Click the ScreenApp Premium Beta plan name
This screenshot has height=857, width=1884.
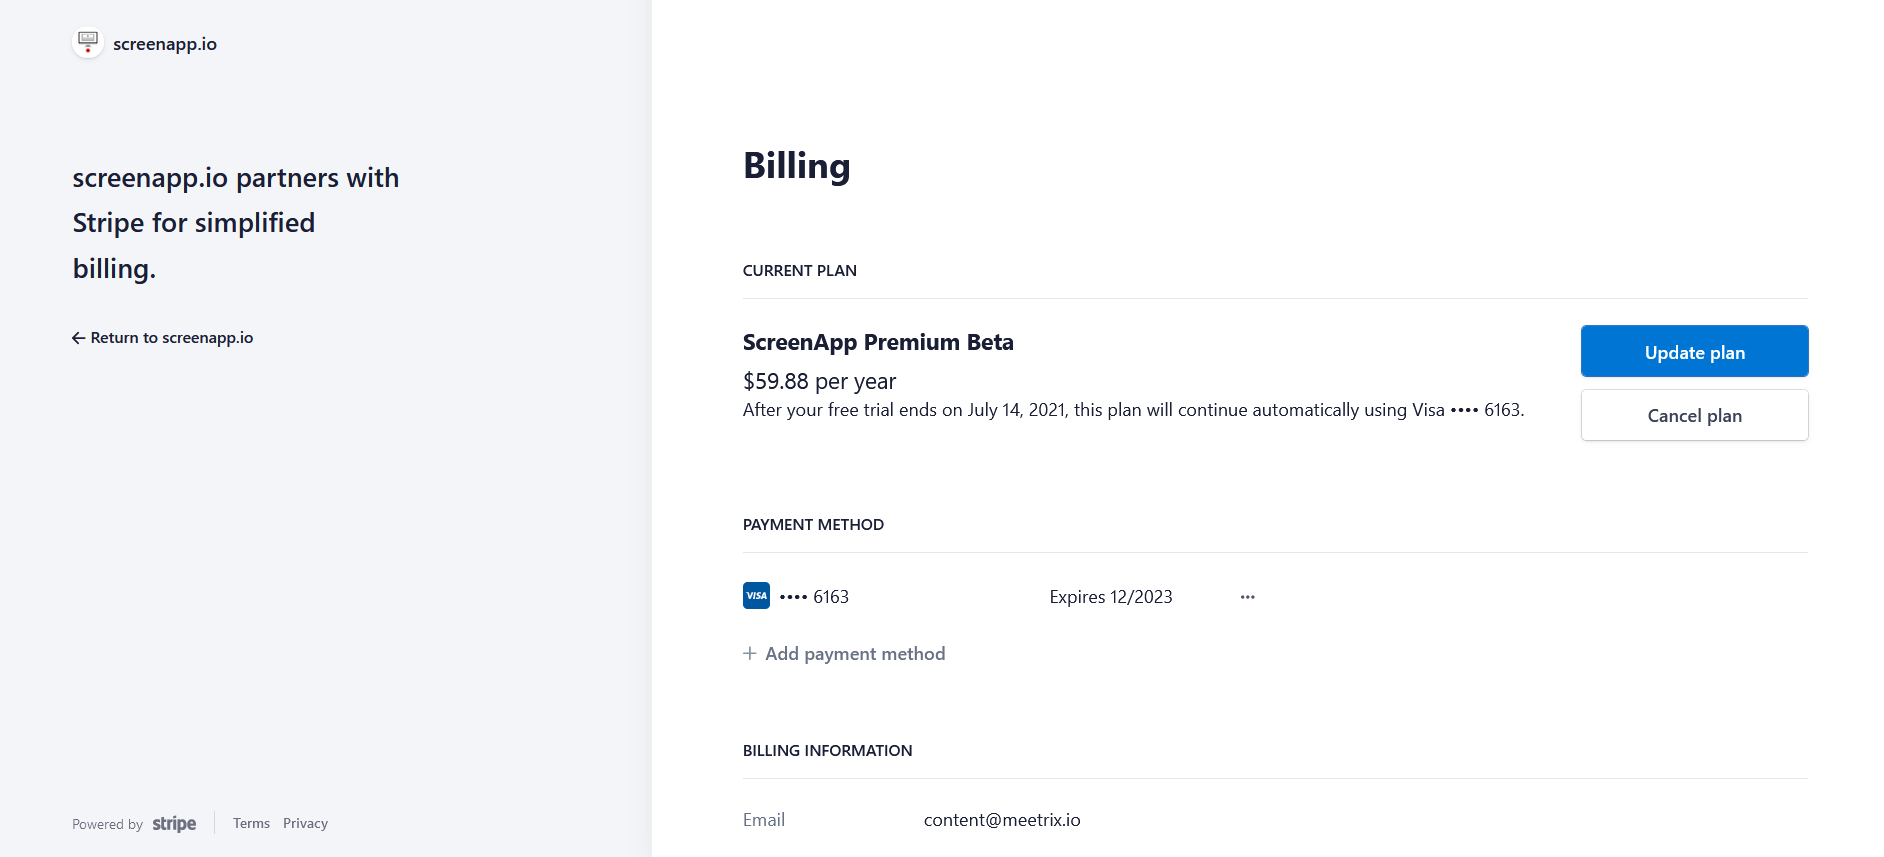pos(877,342)
